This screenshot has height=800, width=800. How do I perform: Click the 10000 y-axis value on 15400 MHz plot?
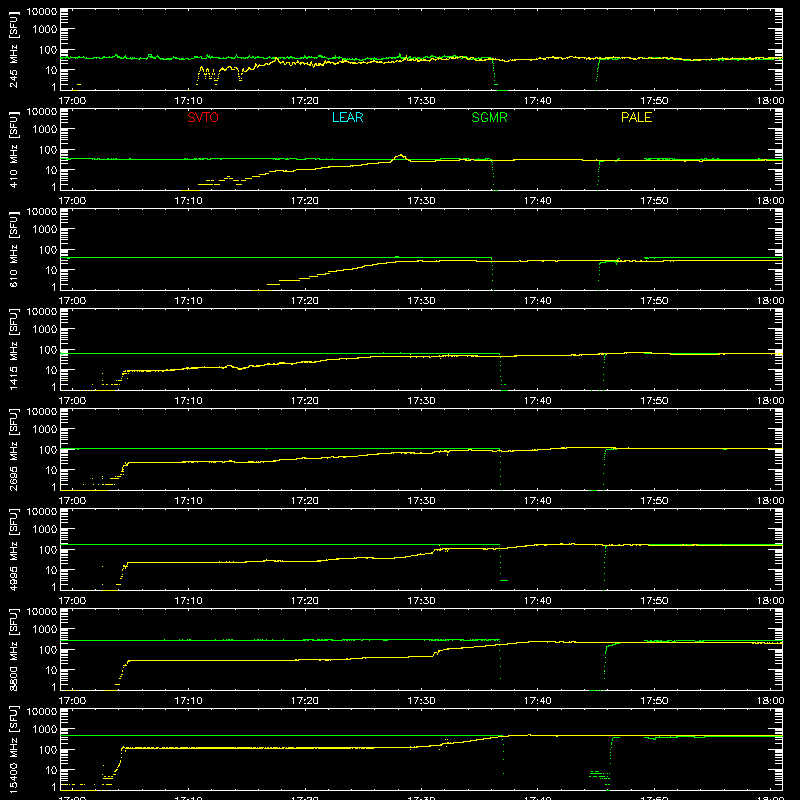pyautogui.click(x=42, y=712)
